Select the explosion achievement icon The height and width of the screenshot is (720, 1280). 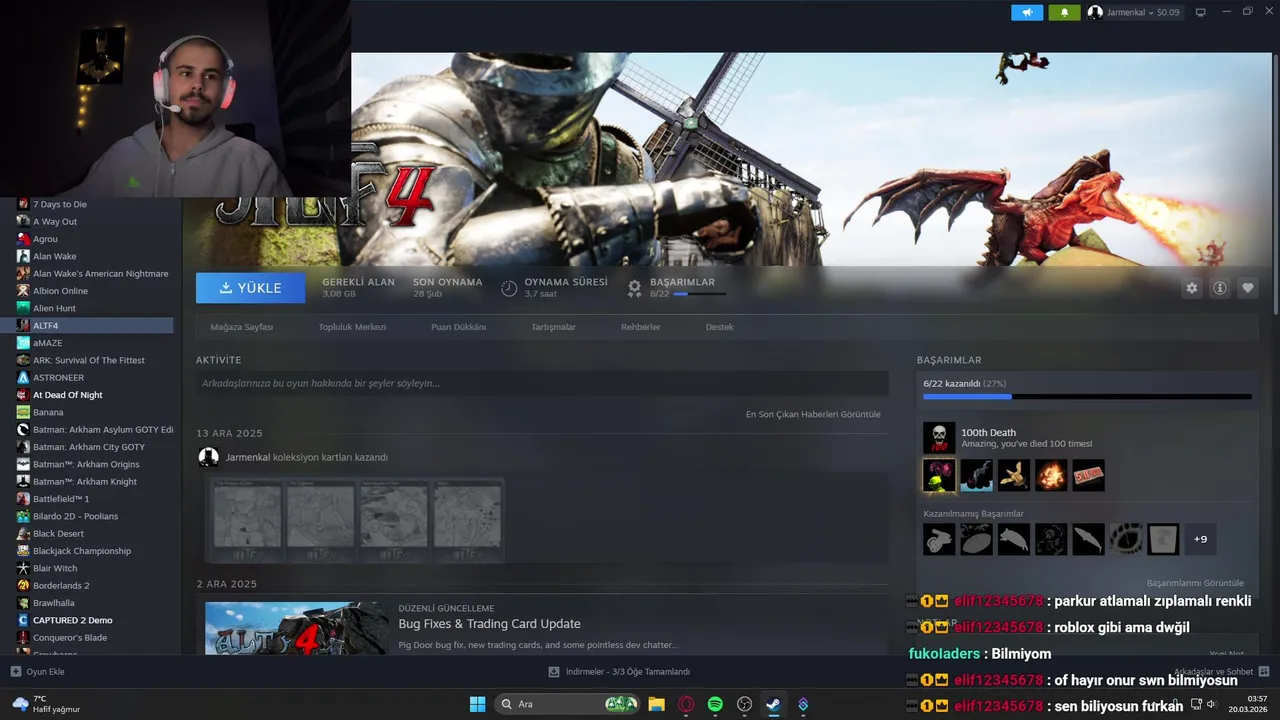1051,476
